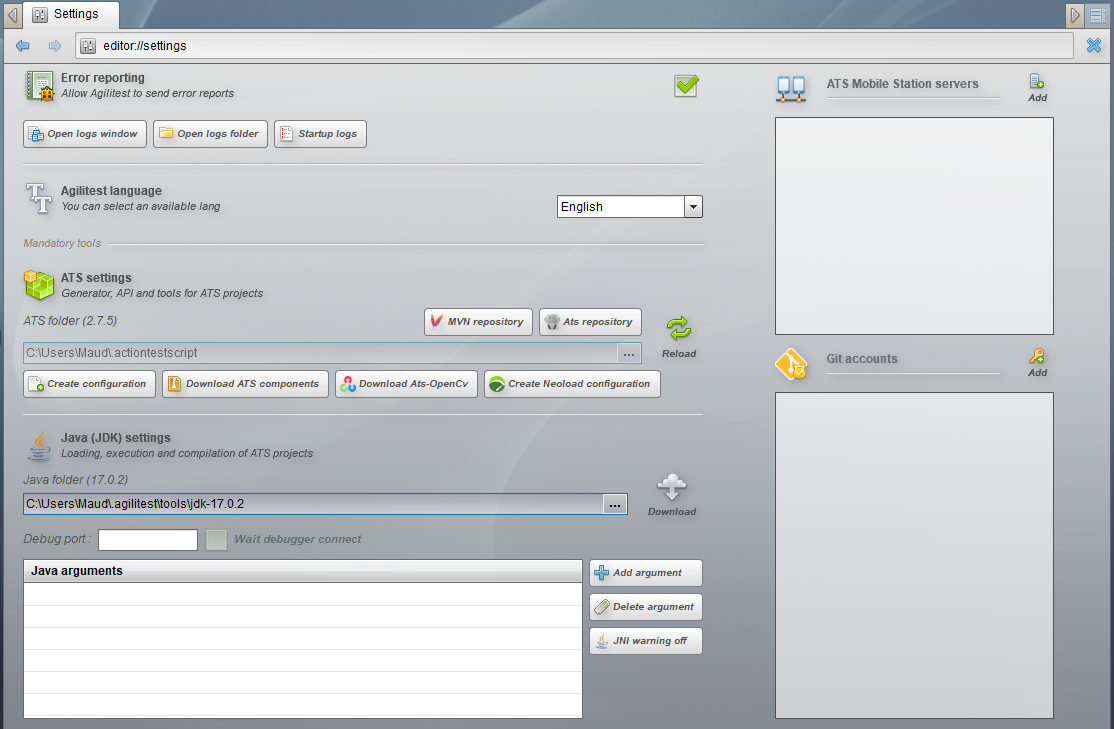This screenshot has width=1114, height=729.
Task: Close the settings editor with the X
Action: click(x=1094, y=45)
